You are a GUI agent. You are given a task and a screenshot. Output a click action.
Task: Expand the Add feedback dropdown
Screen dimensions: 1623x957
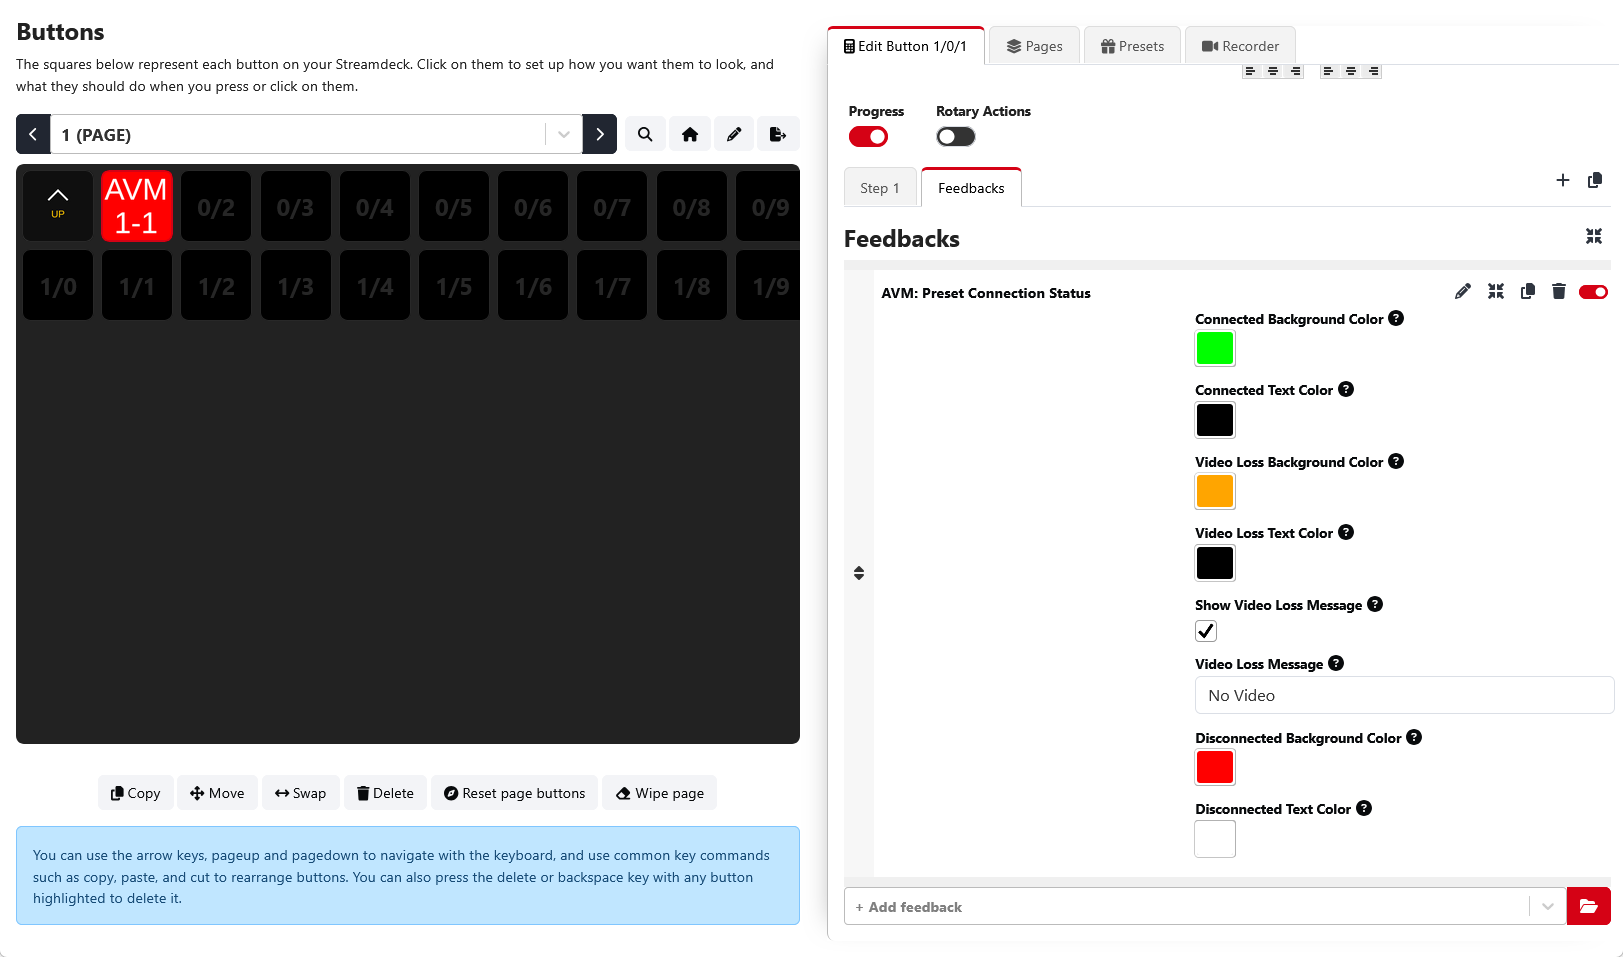(1547, 907)
